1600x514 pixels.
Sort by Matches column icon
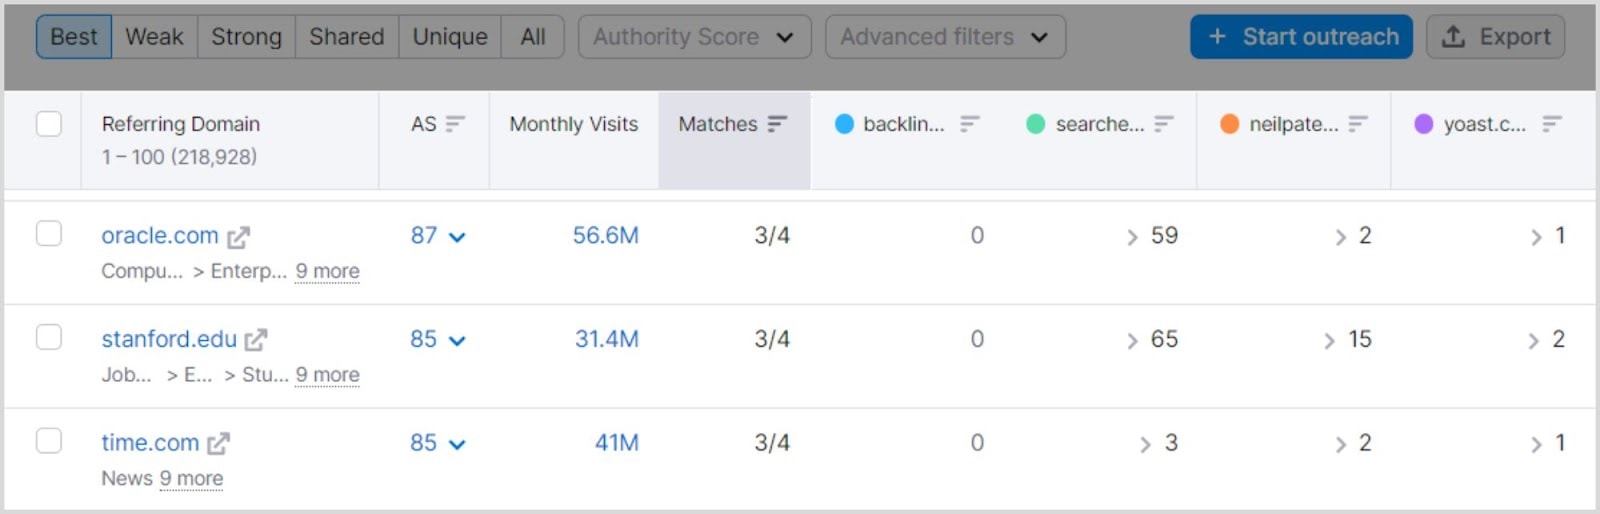[x=777, y=124]
